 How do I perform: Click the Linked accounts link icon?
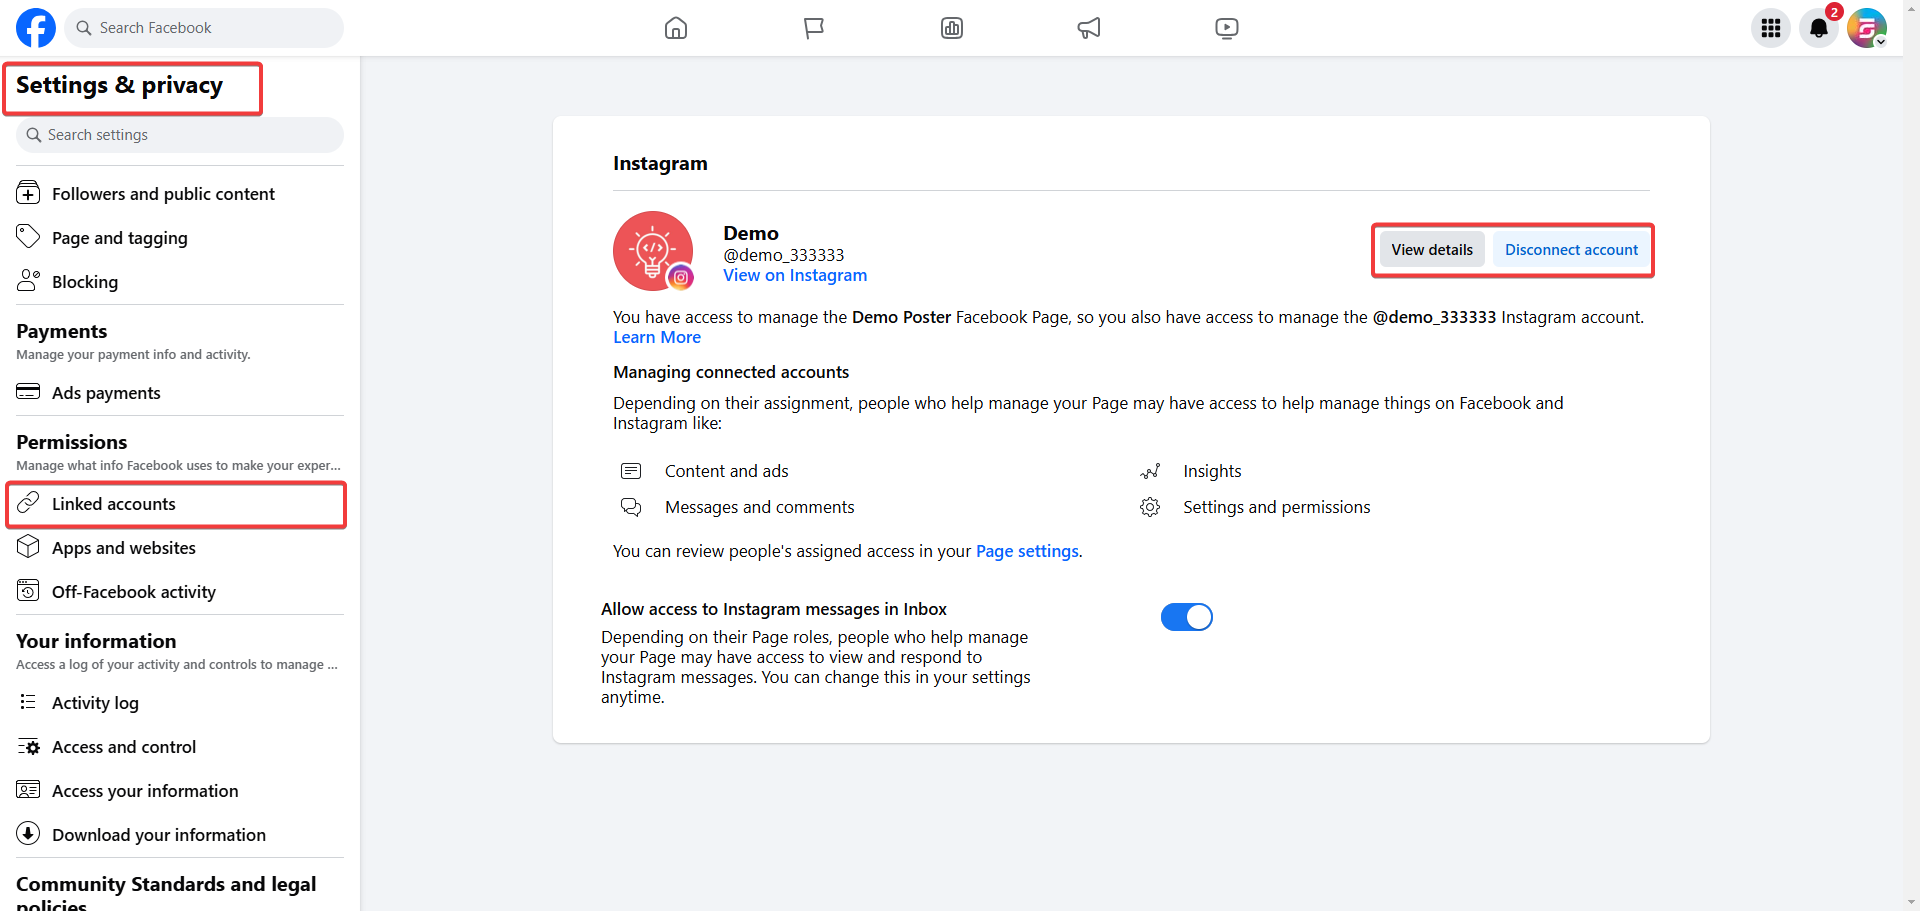[x=28, y=503]
